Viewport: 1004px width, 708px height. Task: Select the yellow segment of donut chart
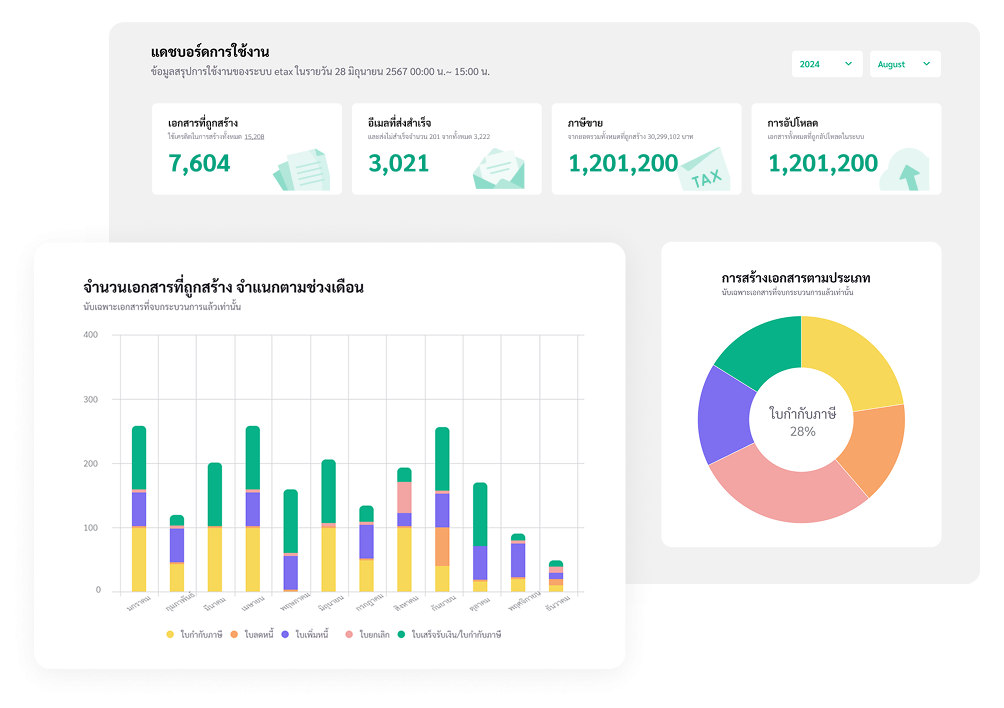pyautogui.click(x=856, y=360)
